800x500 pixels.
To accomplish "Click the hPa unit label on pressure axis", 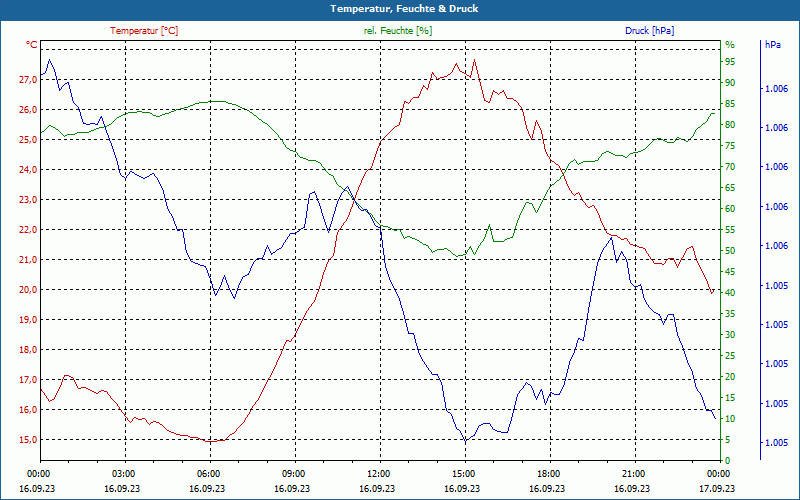I will (773, 45).
